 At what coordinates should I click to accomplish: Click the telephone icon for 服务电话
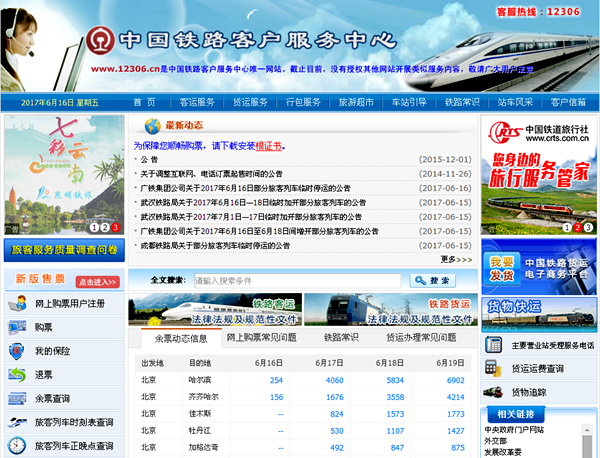494,345
